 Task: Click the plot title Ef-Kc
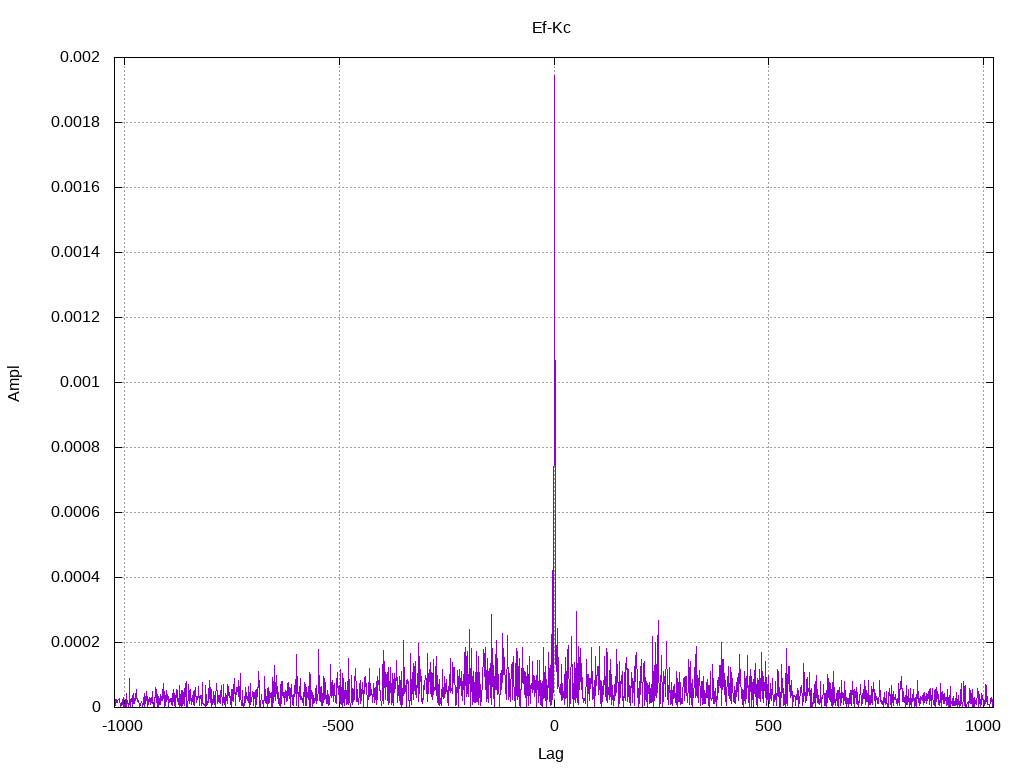(x=551, y=27)
